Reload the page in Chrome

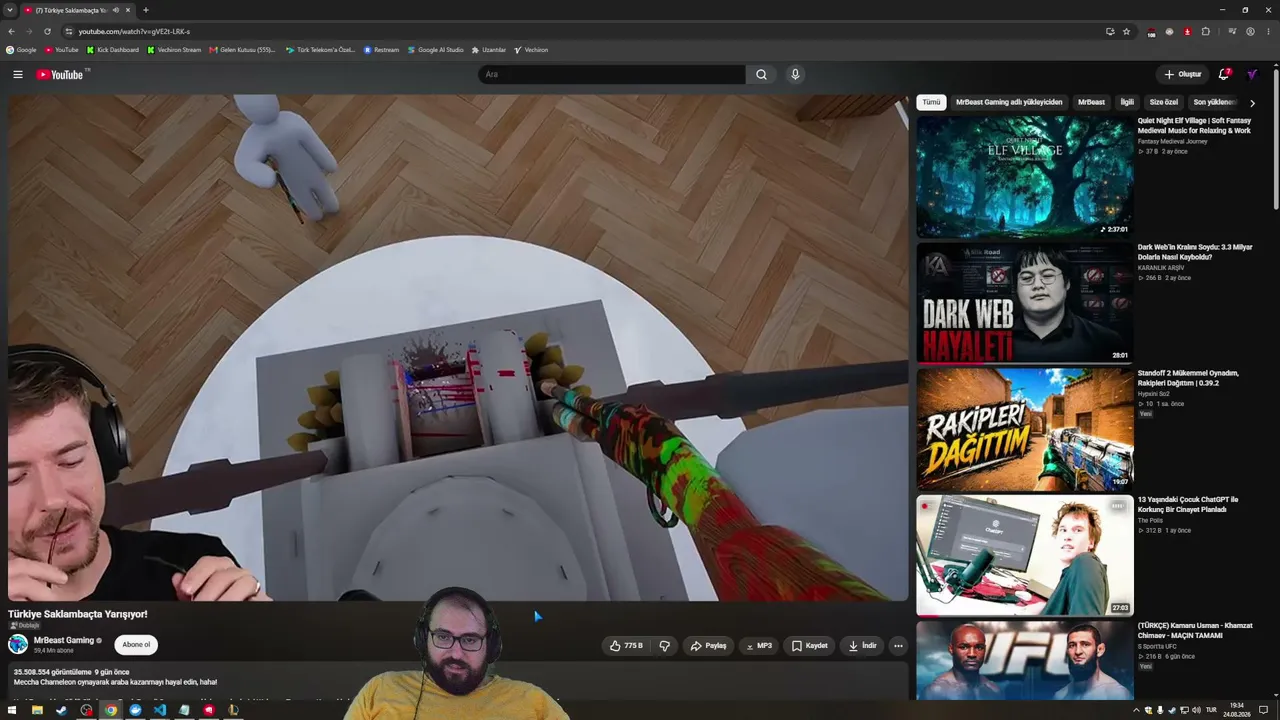(x=47, y=31)
